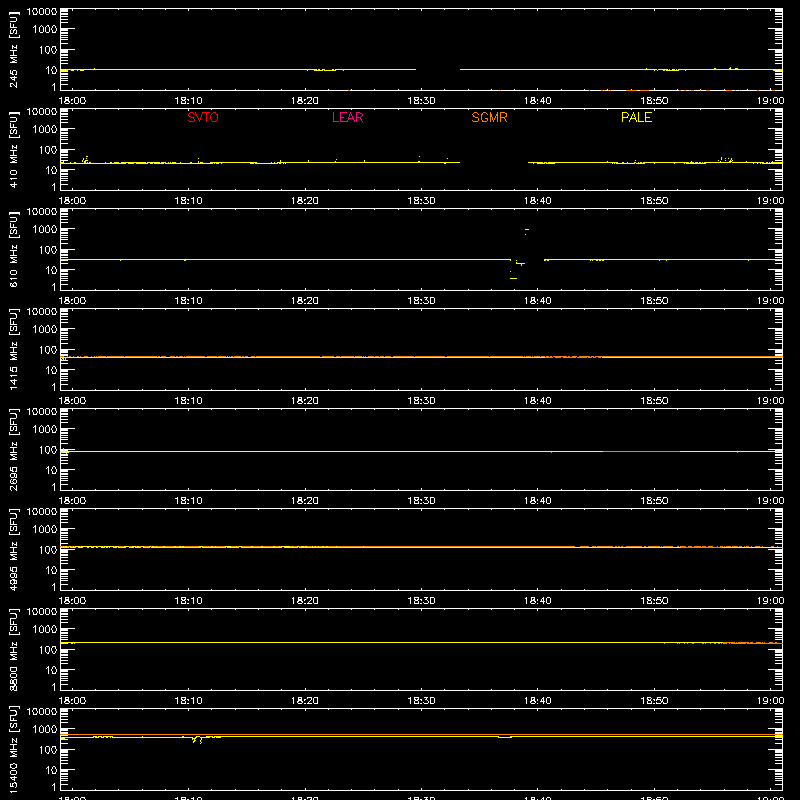Click 18:50 tick under the 1415 MHz plot
Screen dimensions: 800x800
click(x=654, y=401)
